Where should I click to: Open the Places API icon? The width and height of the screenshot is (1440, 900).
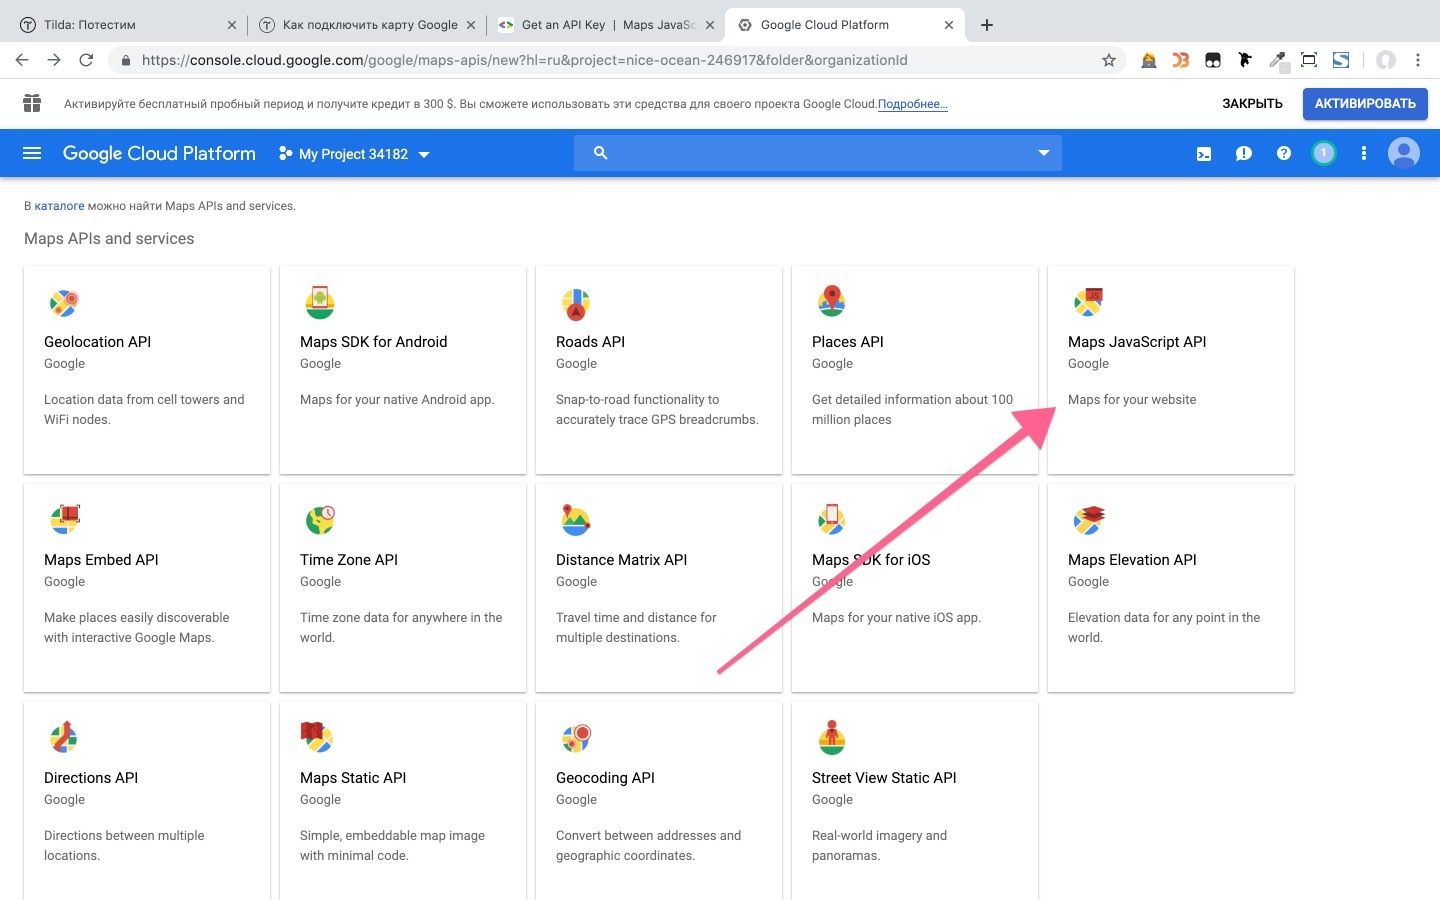click(x=832, y=302)
